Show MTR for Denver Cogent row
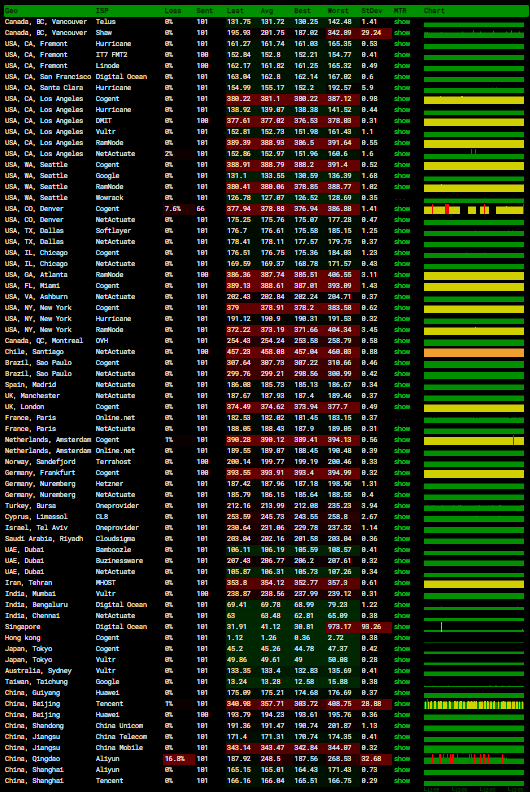The height and width of the screenshot is (792, 530). [x=402, y=209]
